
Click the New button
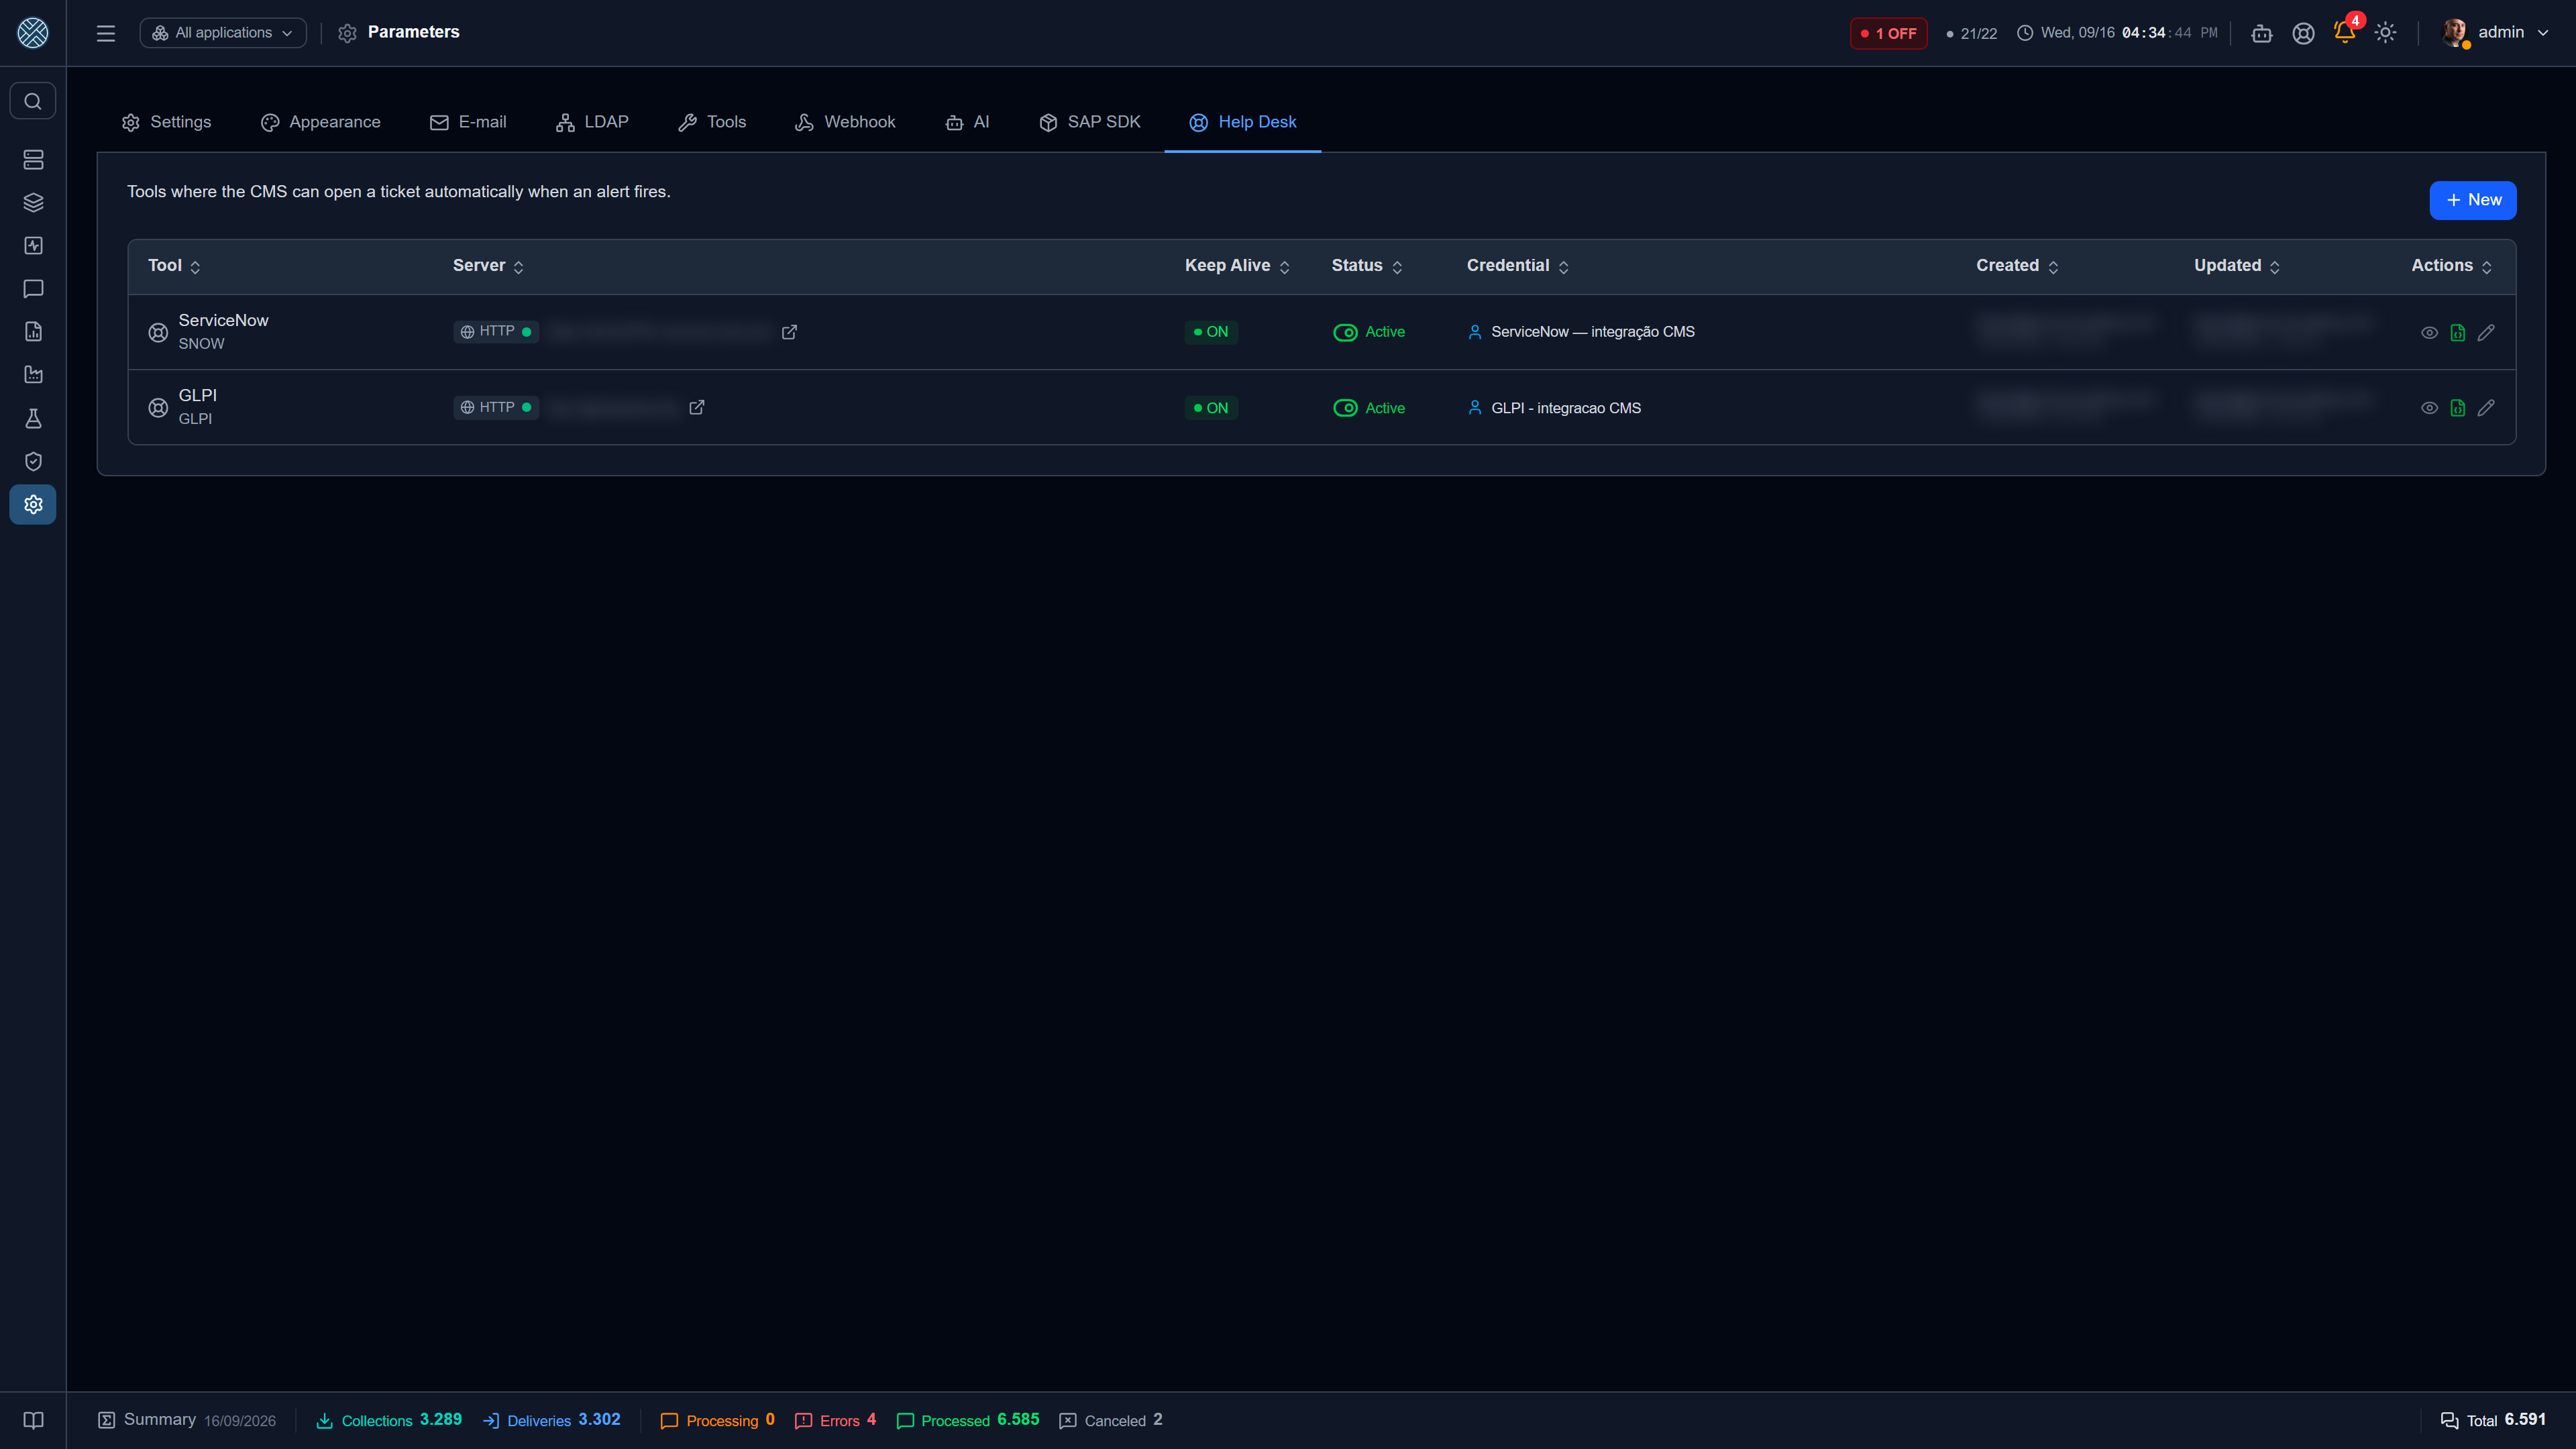click(2473, 200)
